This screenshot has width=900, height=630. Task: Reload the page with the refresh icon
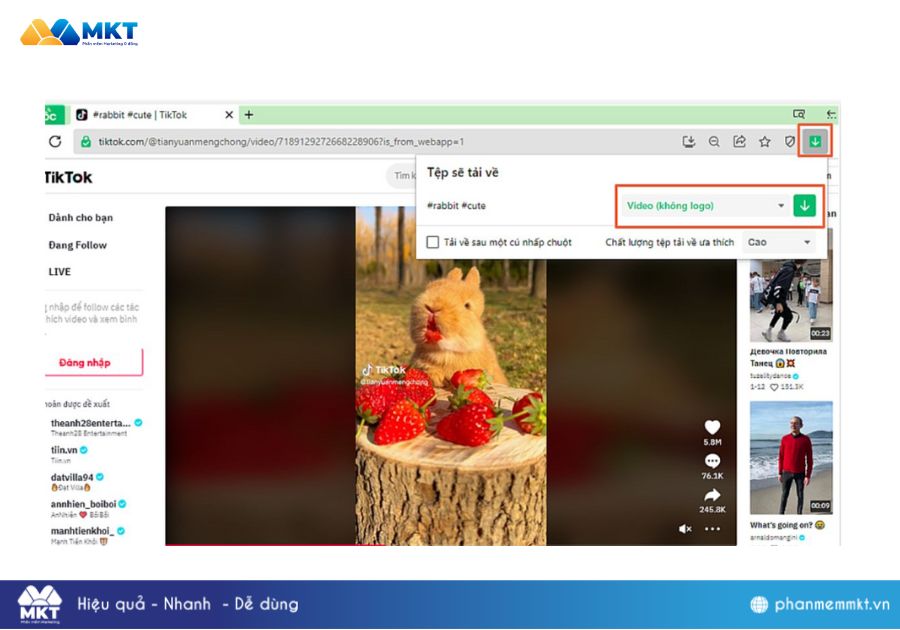coord(55,142)
